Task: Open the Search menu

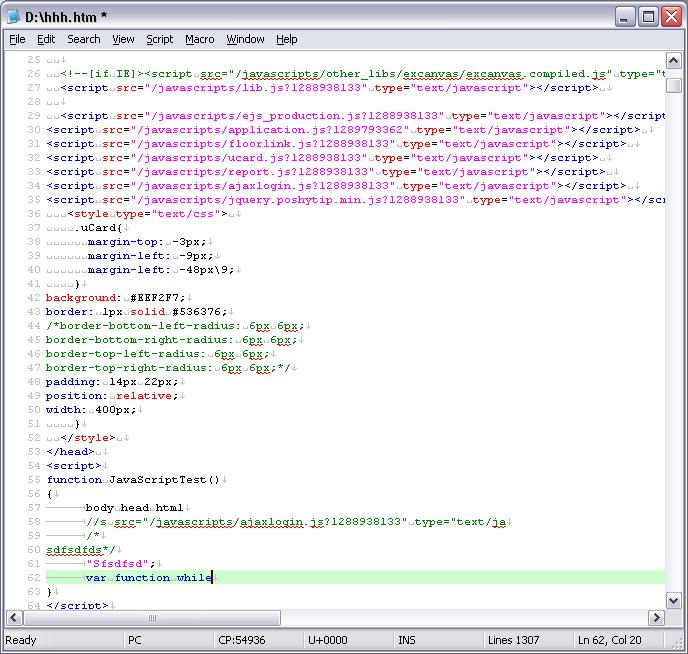Action: [83, 39]
